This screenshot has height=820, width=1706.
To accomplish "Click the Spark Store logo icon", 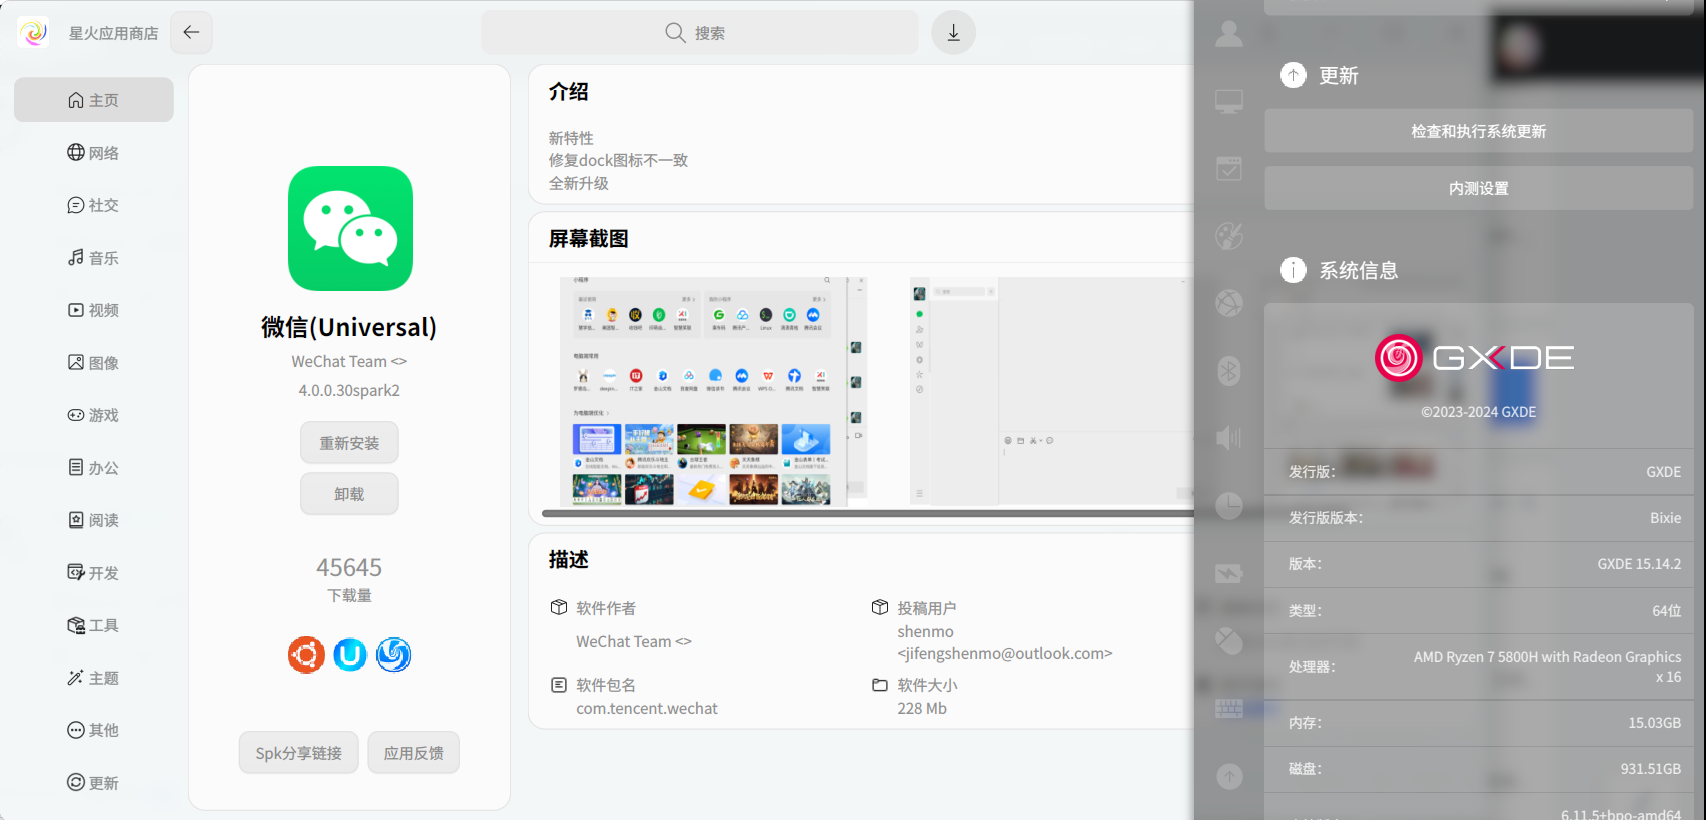I will coord(33,32).
